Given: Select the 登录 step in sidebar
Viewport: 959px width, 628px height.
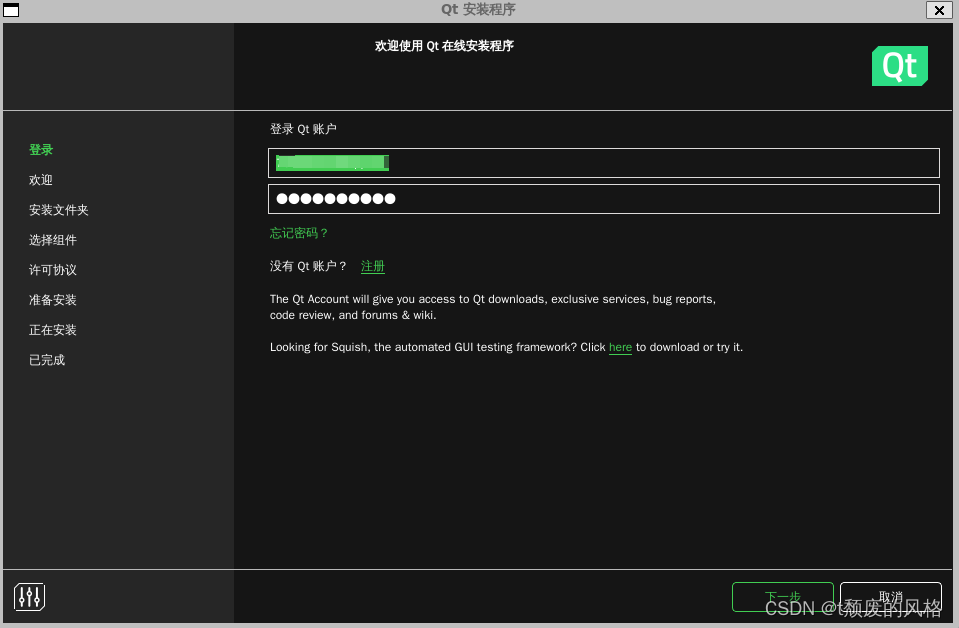Looking at the screenshot, I should click(41, 150).
